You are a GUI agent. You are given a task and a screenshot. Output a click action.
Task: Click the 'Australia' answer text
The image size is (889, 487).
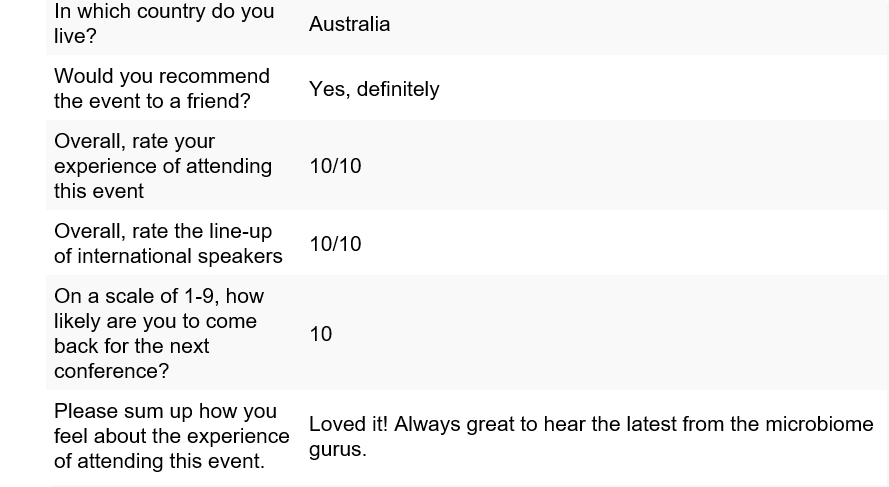point(349,24)
